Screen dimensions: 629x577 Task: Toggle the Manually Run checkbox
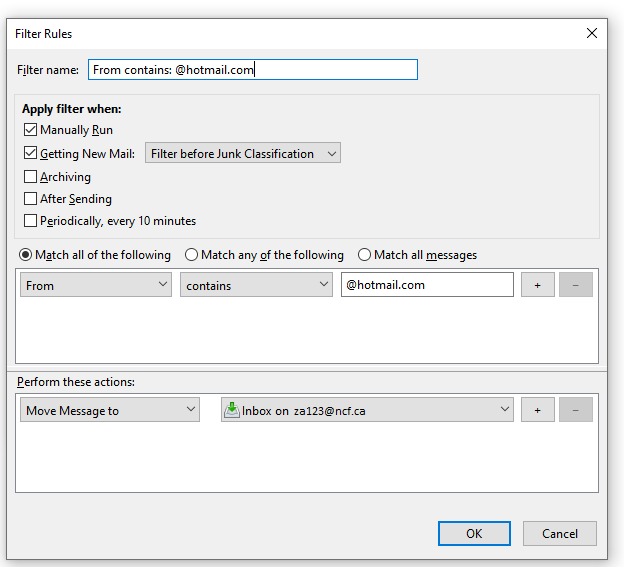point(30,130)
